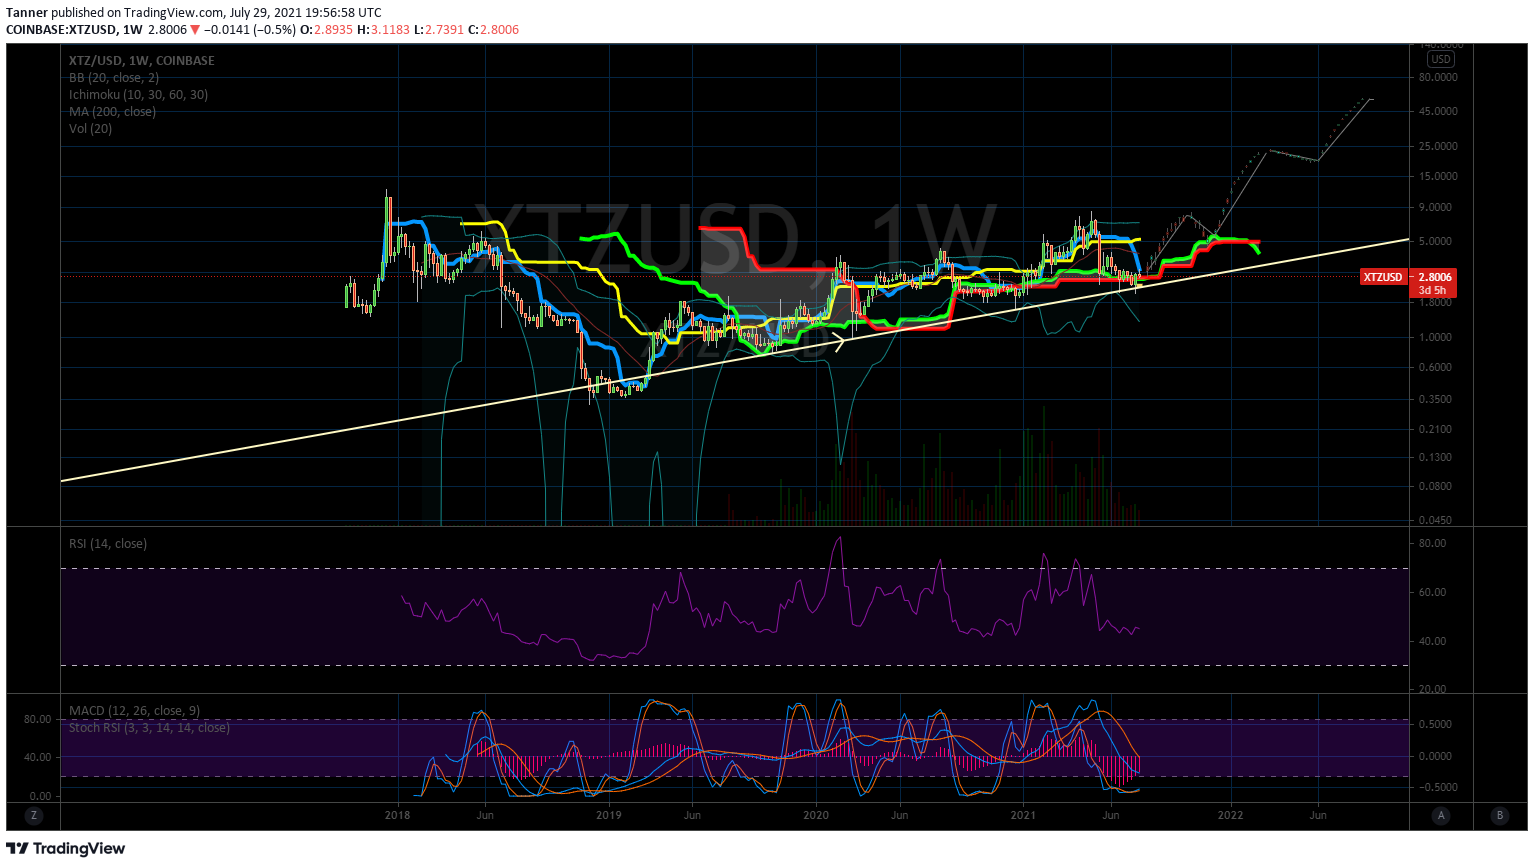Select the current price tag 2.8006
The height and width of the screenshot is (867, 1534).
1435,277
